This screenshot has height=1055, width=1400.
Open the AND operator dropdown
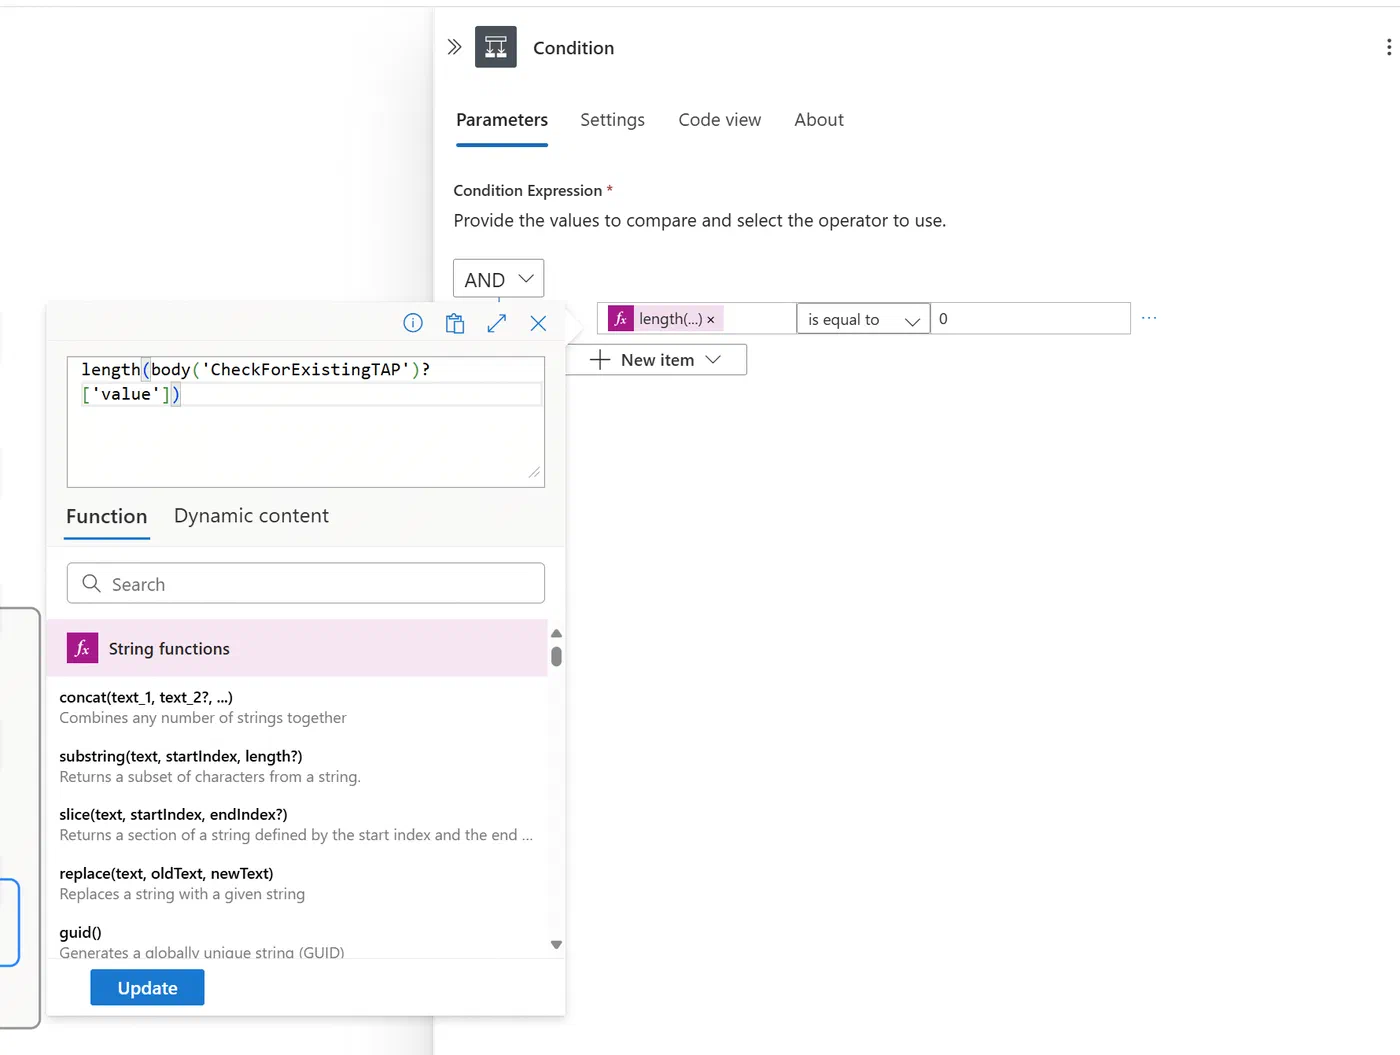tap(498, 279)
